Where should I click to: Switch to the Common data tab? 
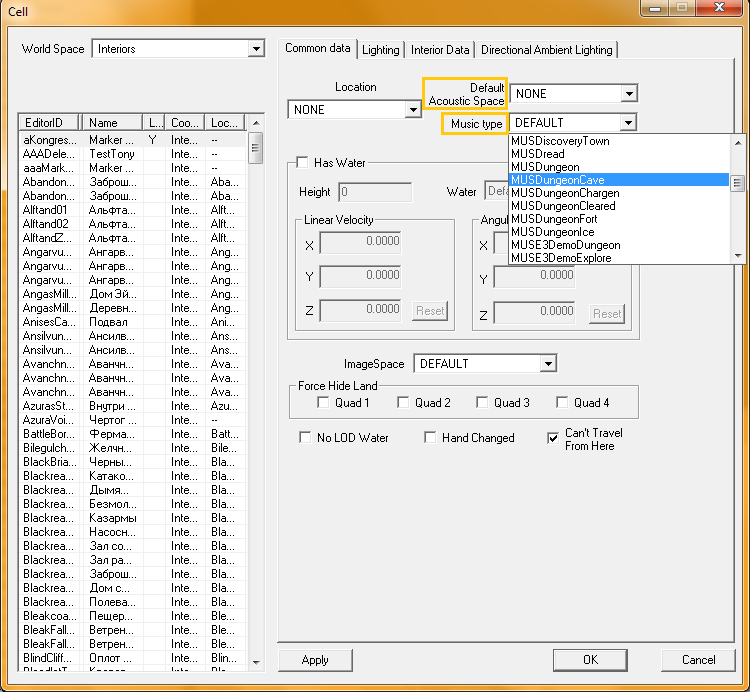pyautogui.click(x=317, y=48)
